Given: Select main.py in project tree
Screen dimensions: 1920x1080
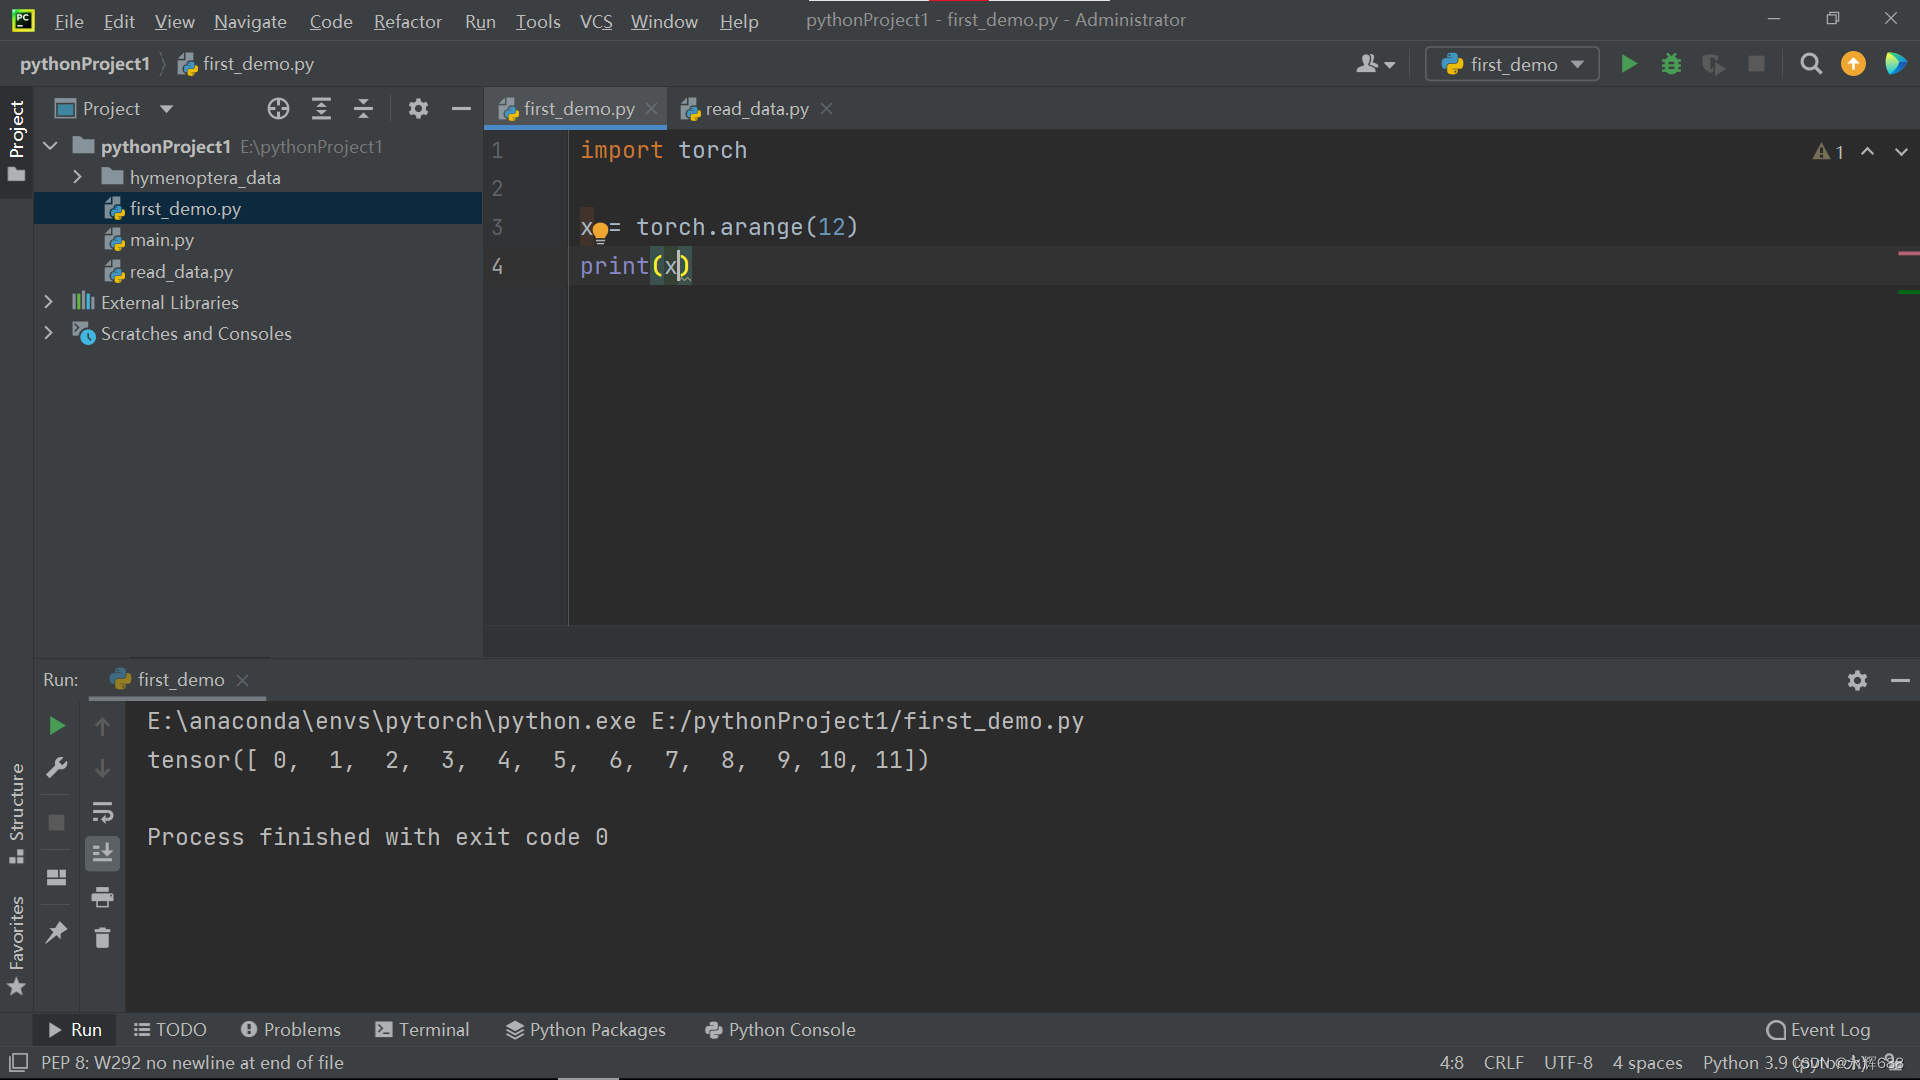Looking at the screenshot, I should pyautogui.click(x=161, y=240).
